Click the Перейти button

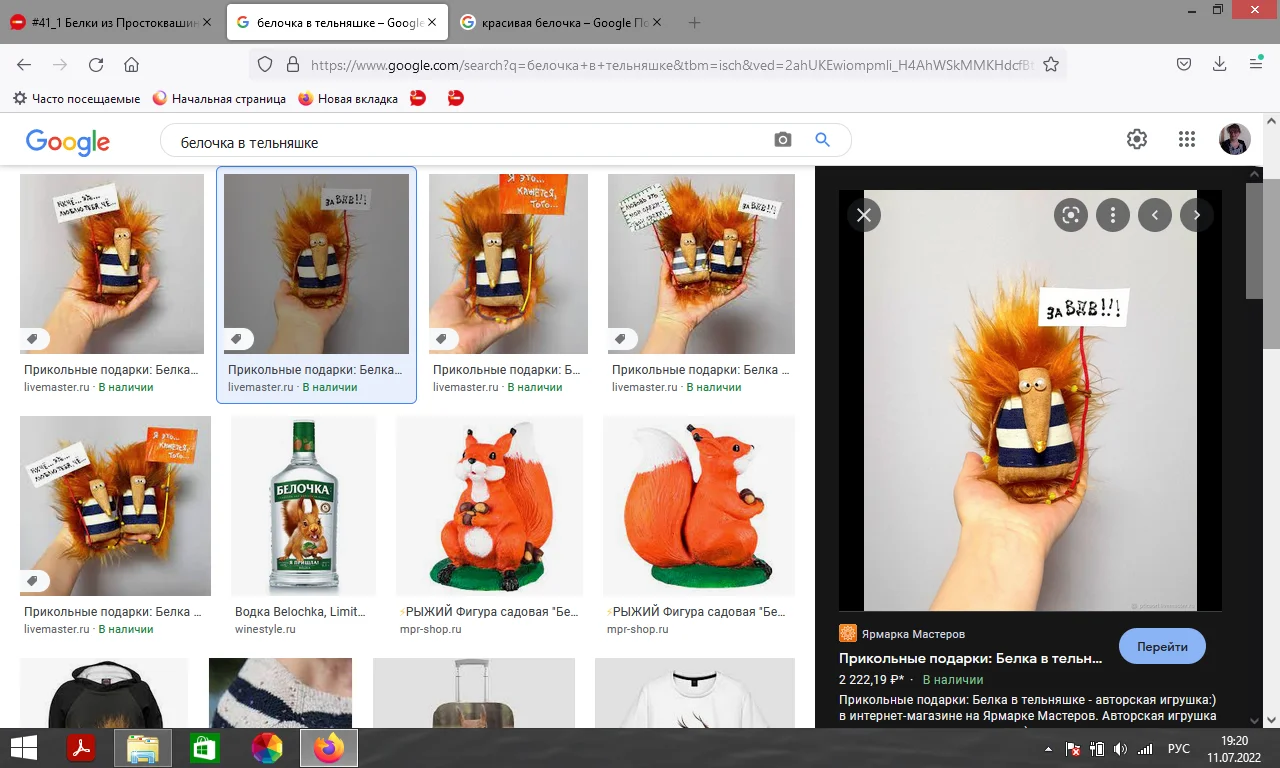1162,646
